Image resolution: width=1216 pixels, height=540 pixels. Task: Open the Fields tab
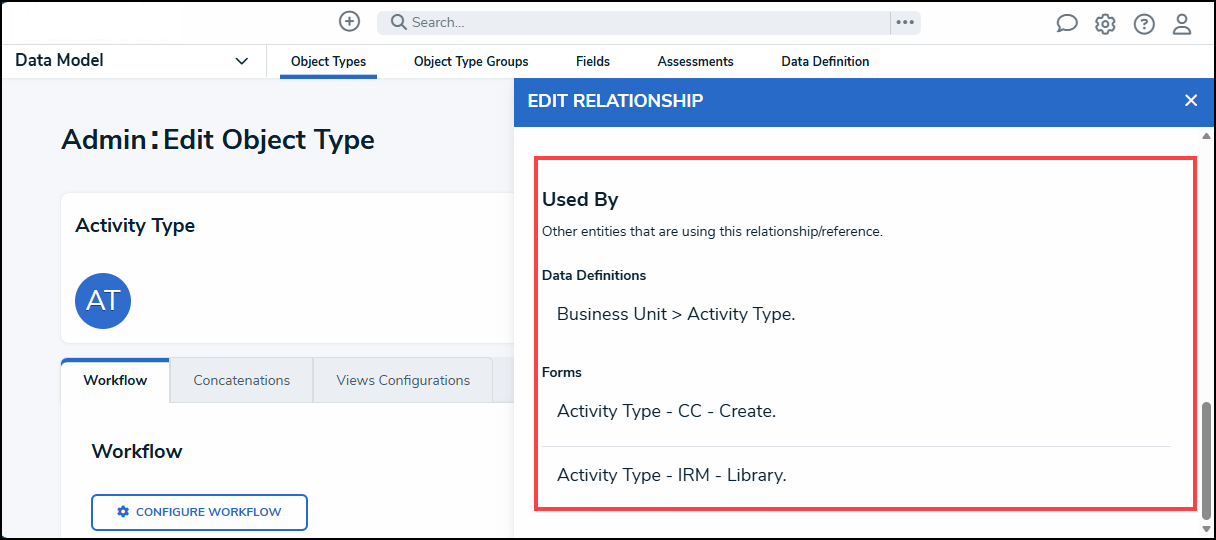593,62
